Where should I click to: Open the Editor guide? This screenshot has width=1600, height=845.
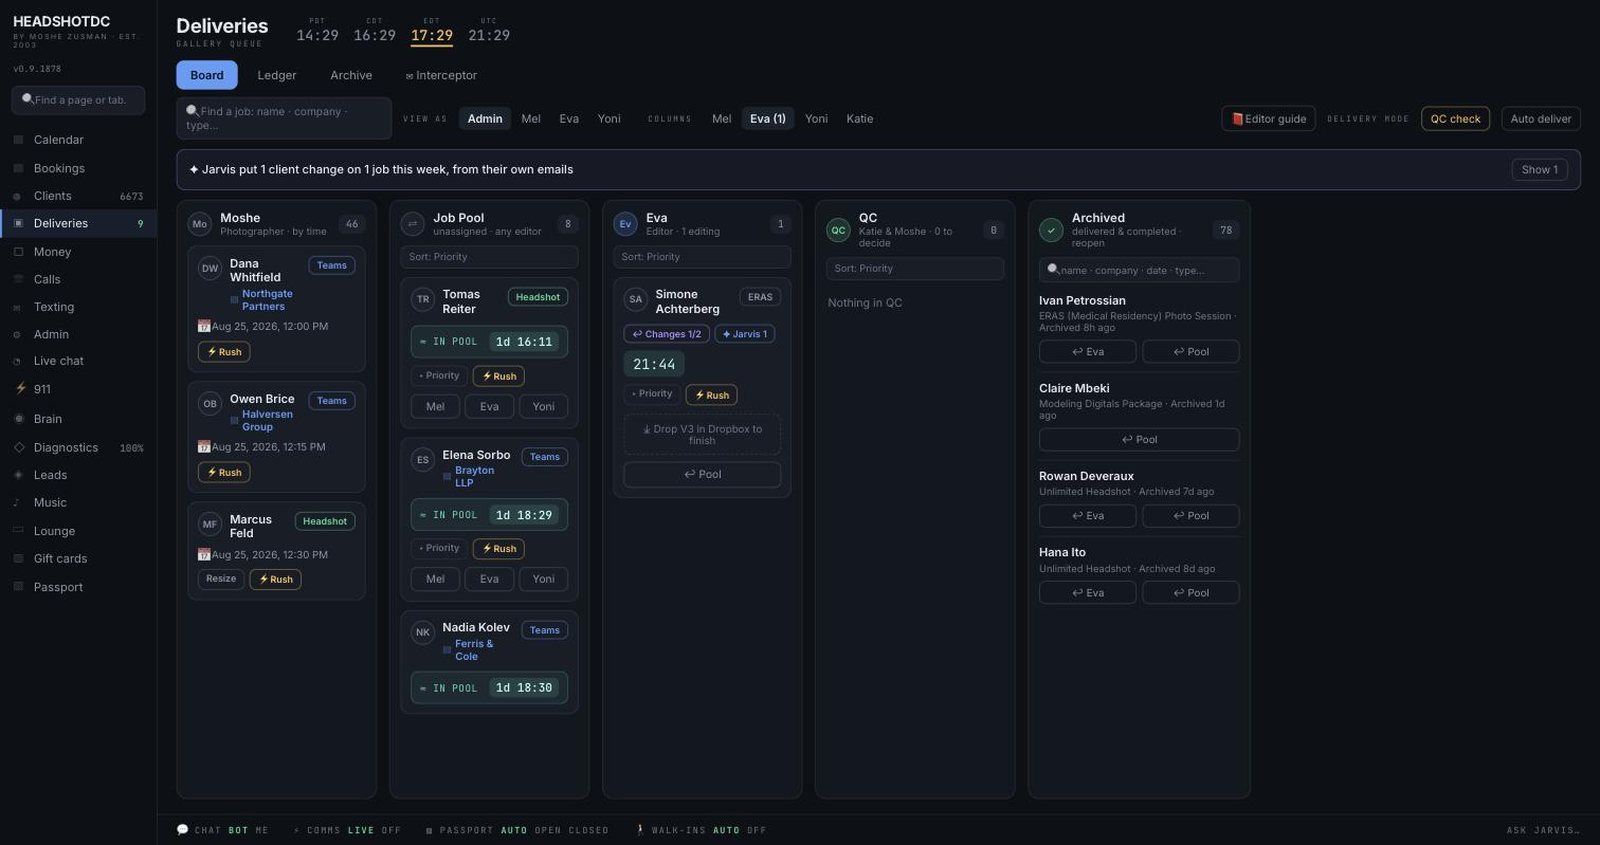1268,119
